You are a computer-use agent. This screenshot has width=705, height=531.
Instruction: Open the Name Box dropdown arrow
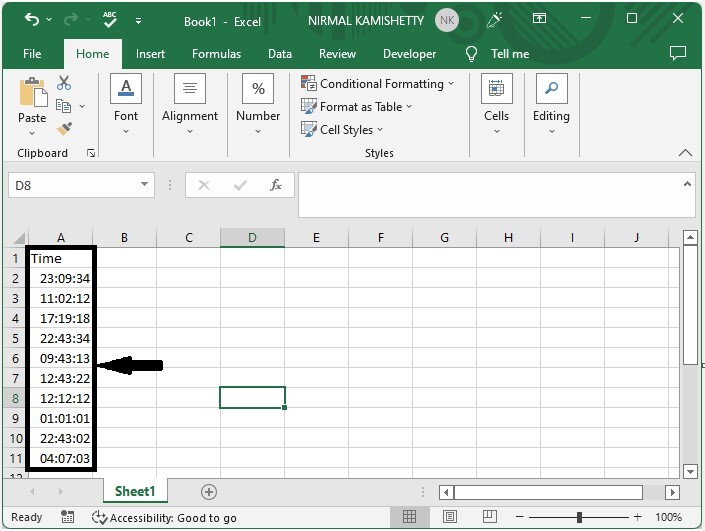point(144,184)
